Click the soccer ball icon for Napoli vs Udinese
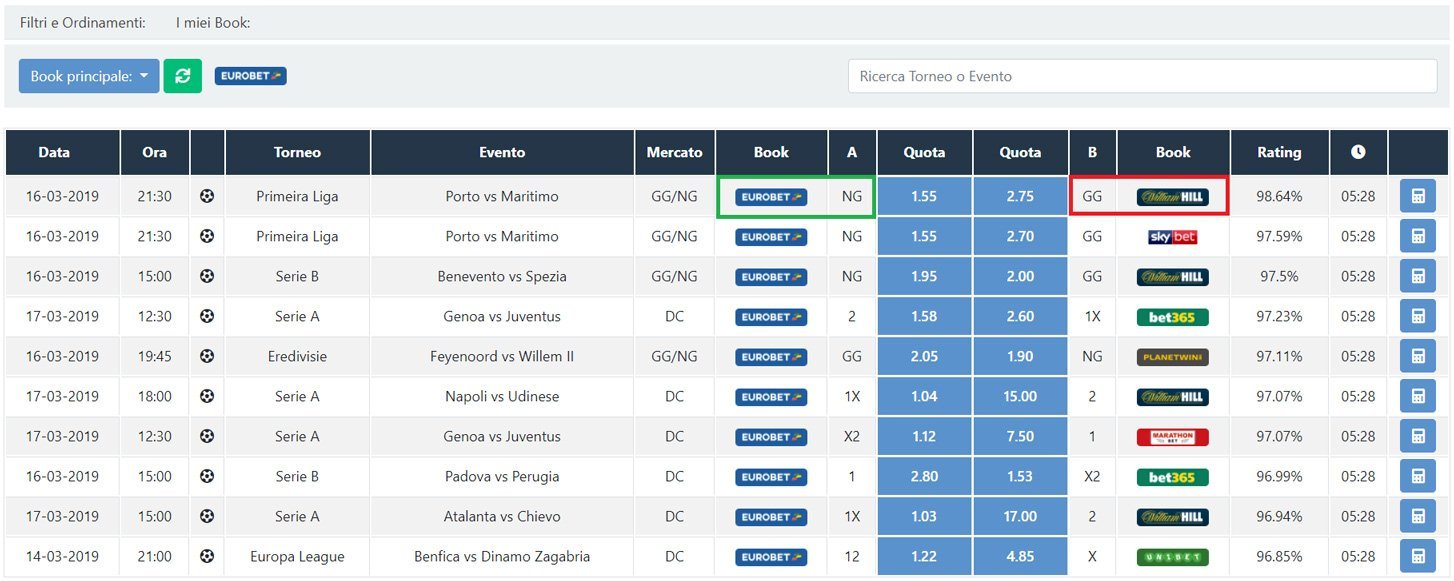 [207, 397]
